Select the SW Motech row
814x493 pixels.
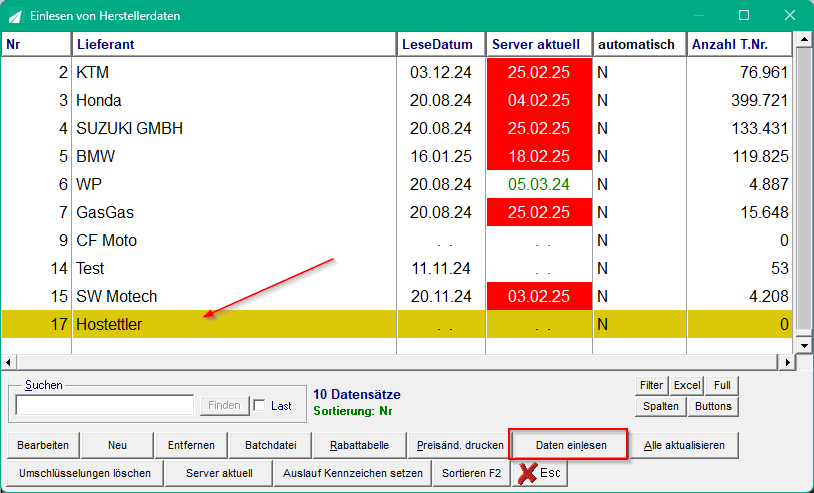point(397,296)
